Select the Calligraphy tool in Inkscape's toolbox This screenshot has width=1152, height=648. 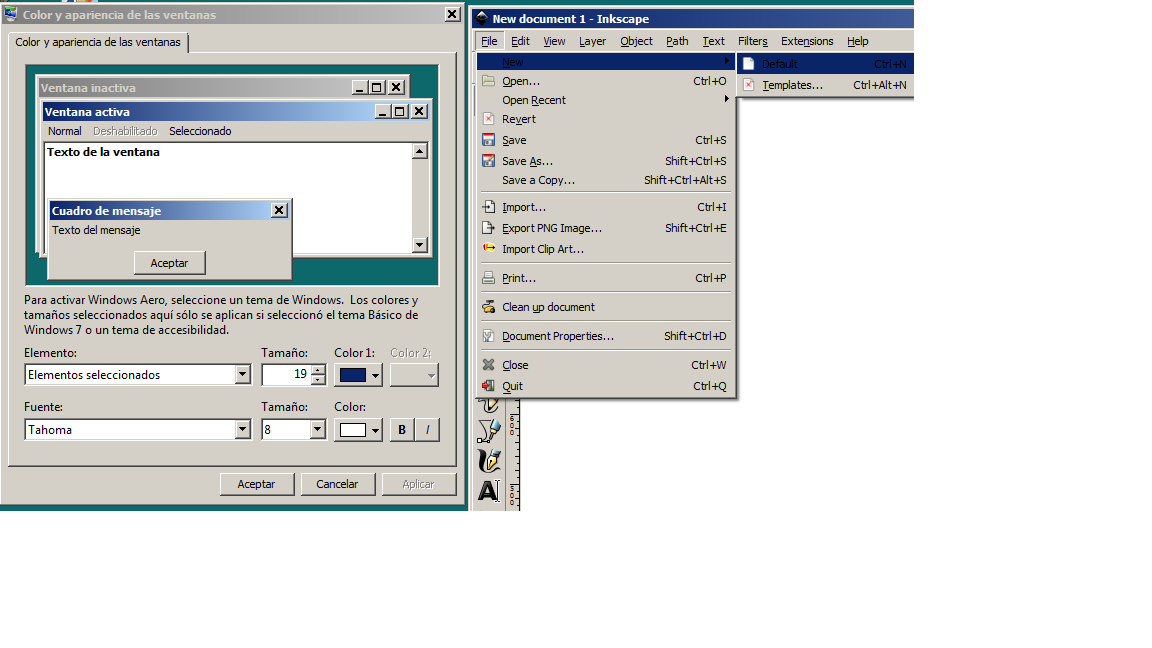pos(490,461)
